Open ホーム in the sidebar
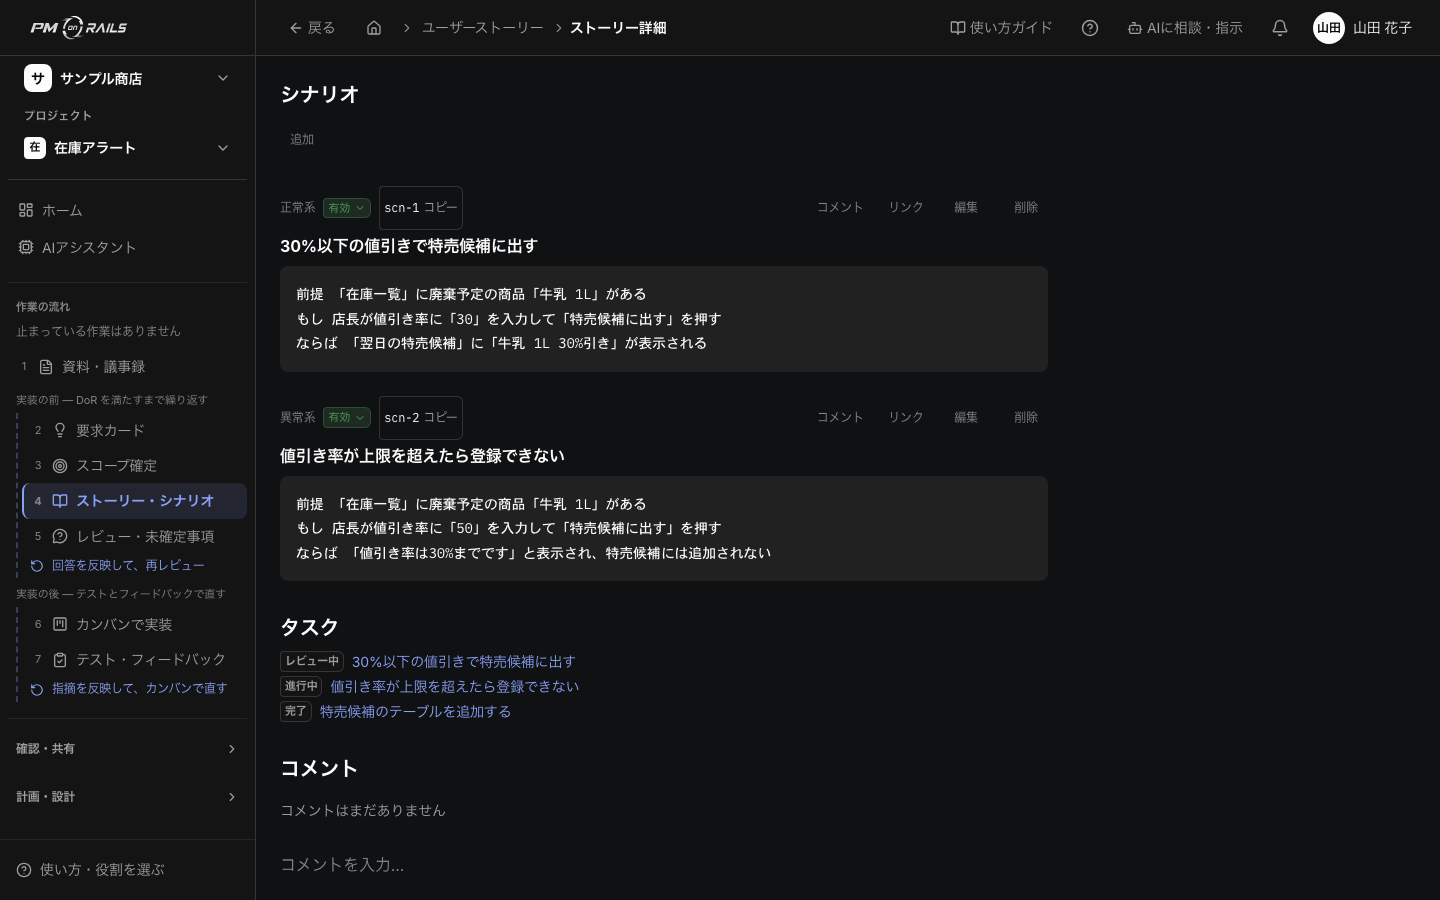This screenshot has width=1440, height=900. pyautogui.click(x=127, y=210)
